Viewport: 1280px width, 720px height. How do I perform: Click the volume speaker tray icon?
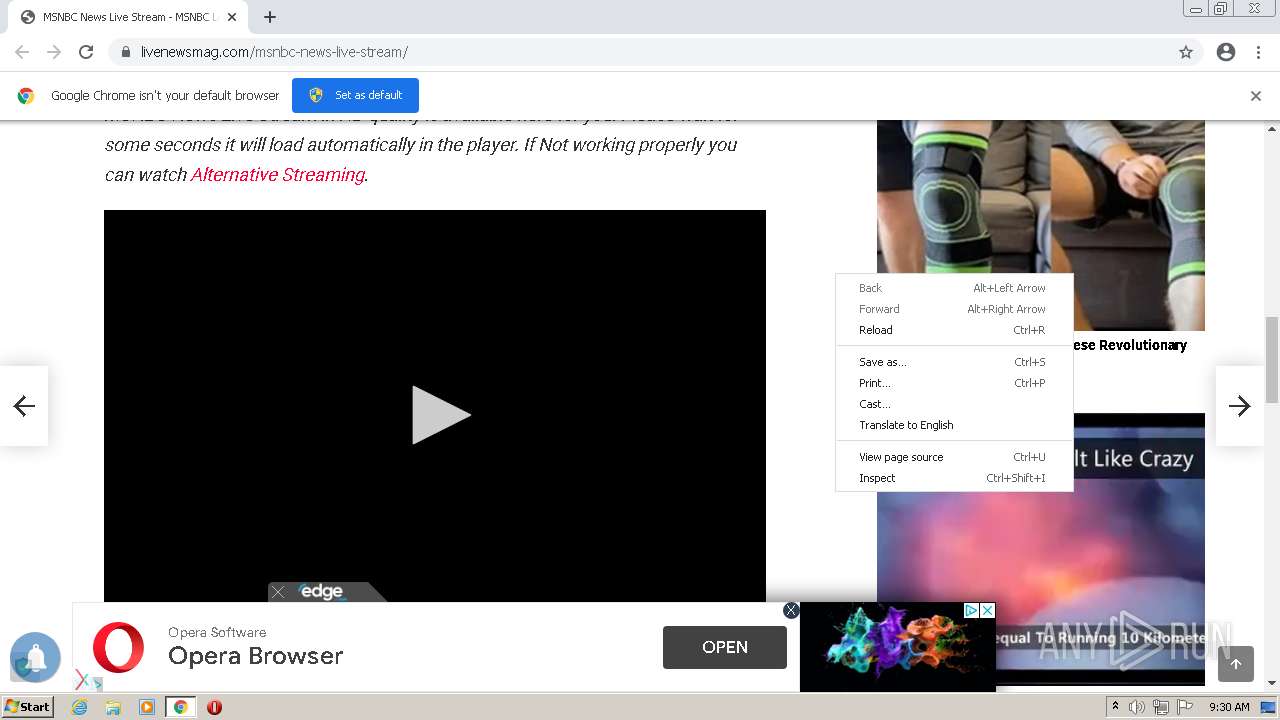(1137, 707)
